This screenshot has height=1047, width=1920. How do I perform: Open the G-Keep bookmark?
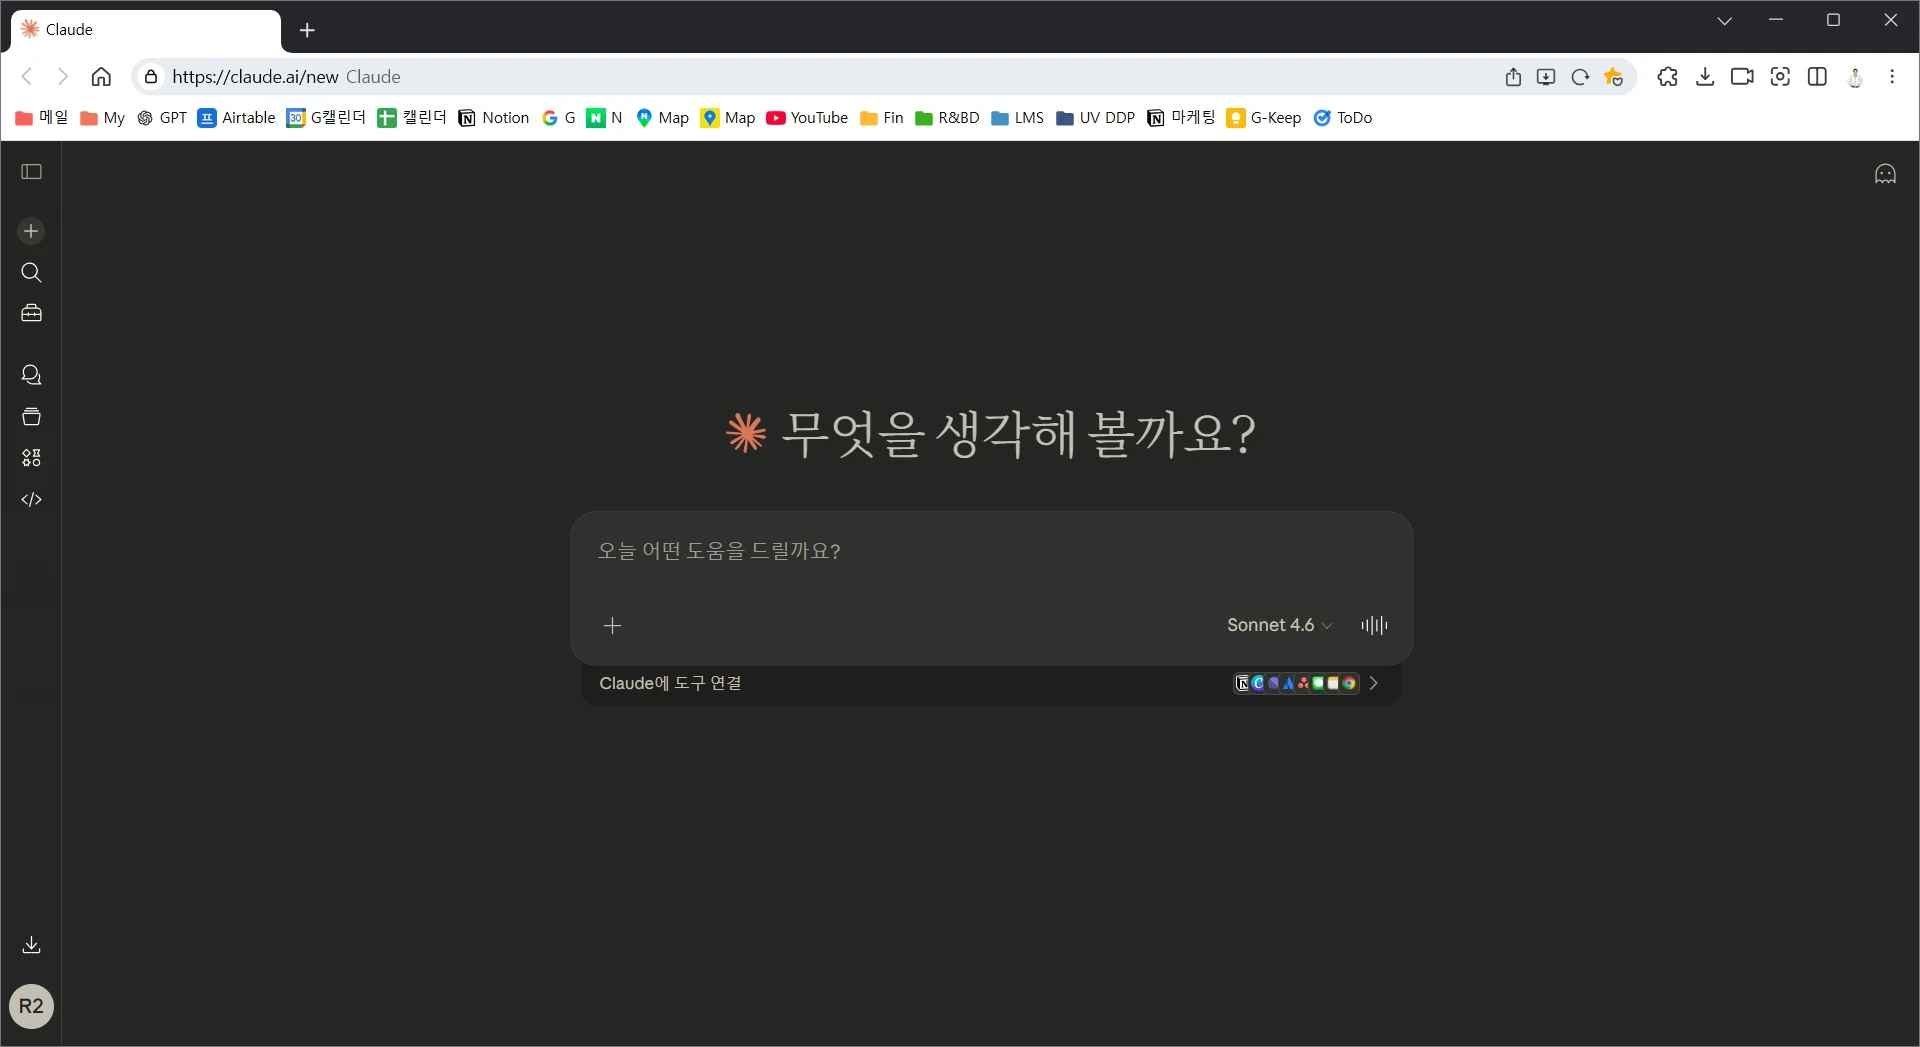[1264, 118]
